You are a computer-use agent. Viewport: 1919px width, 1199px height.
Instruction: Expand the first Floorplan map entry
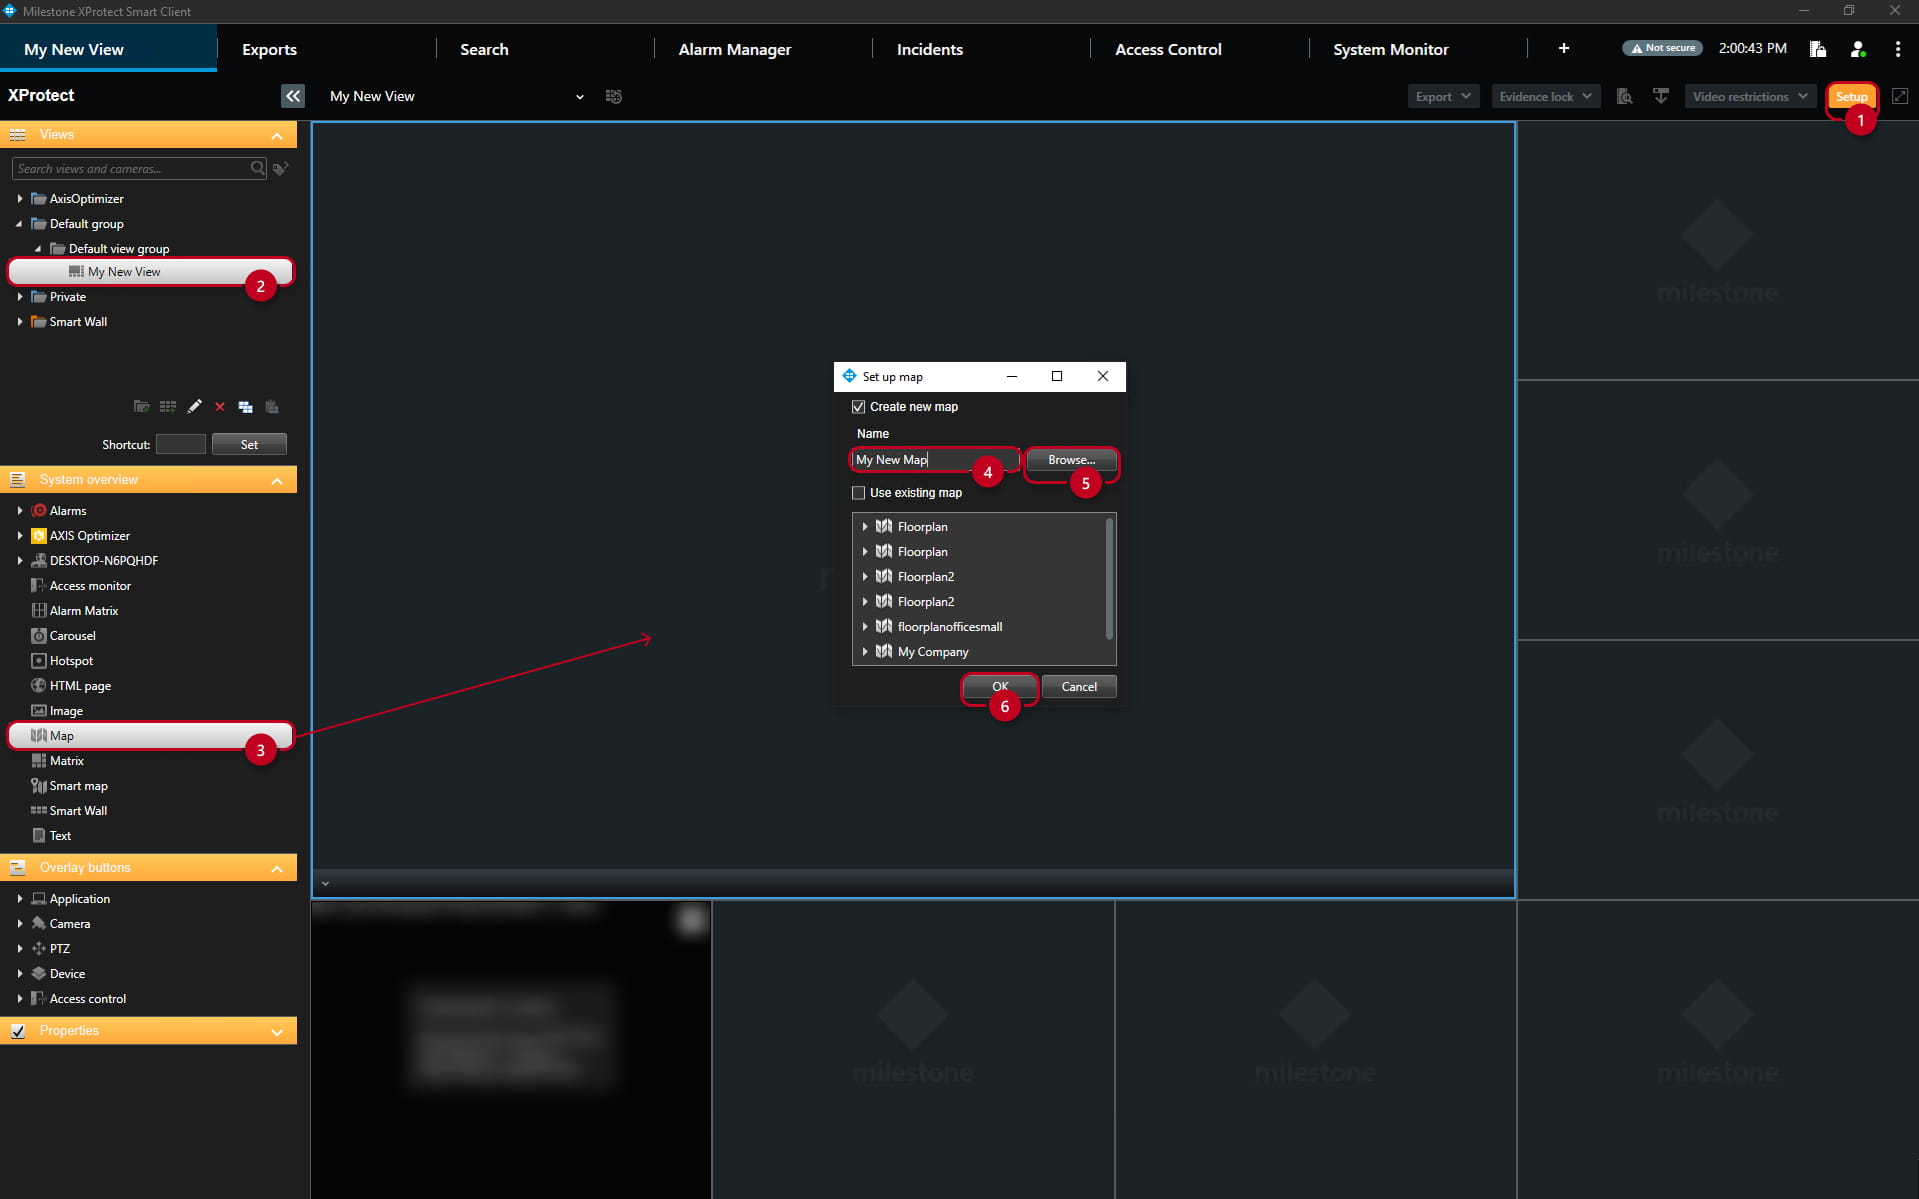pos(865,527)
